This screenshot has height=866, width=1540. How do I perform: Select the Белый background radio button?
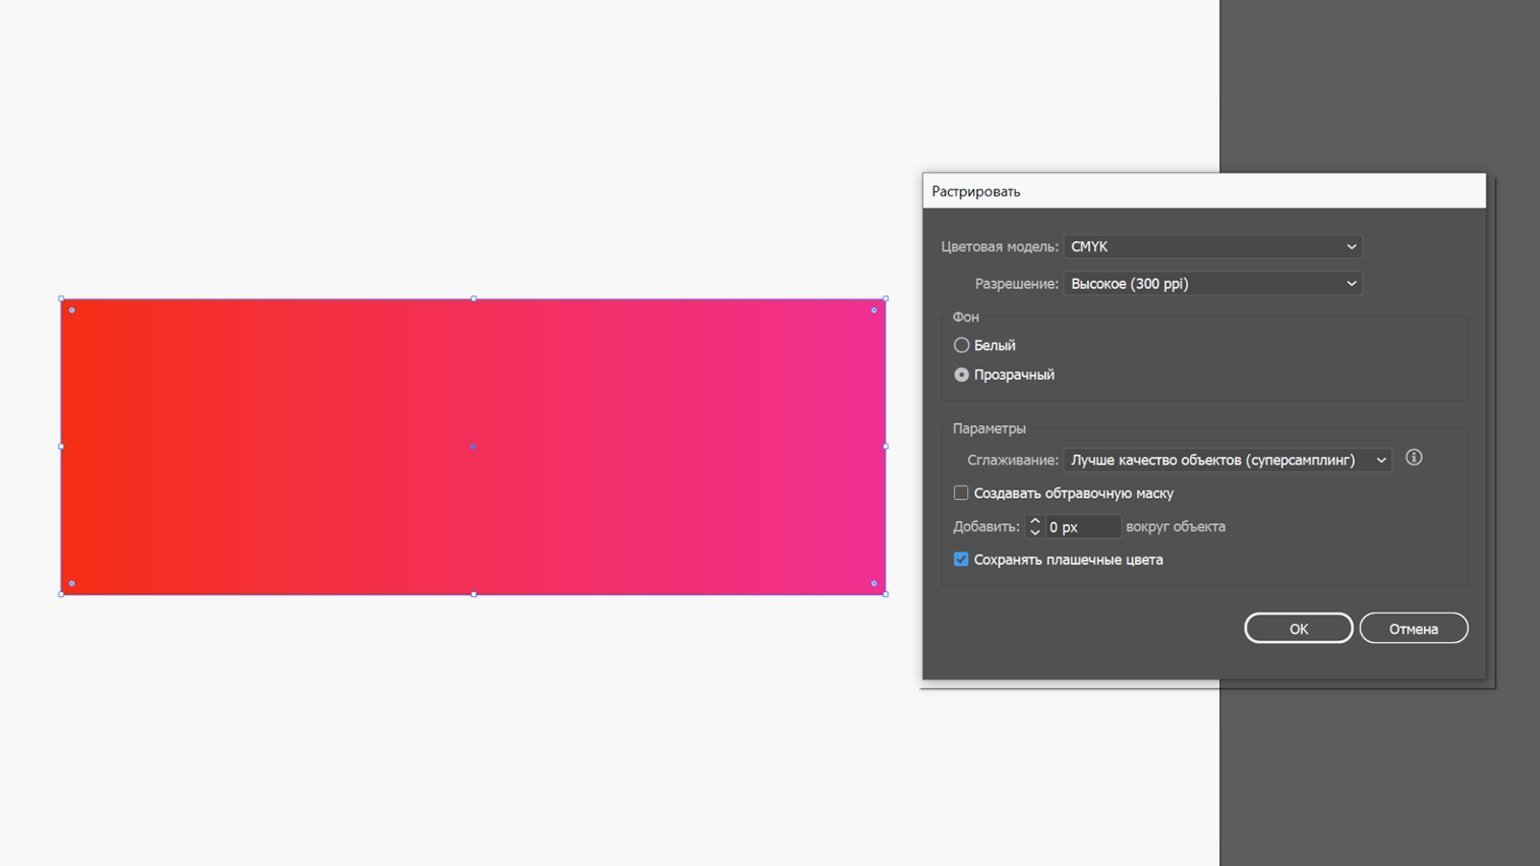961,345
